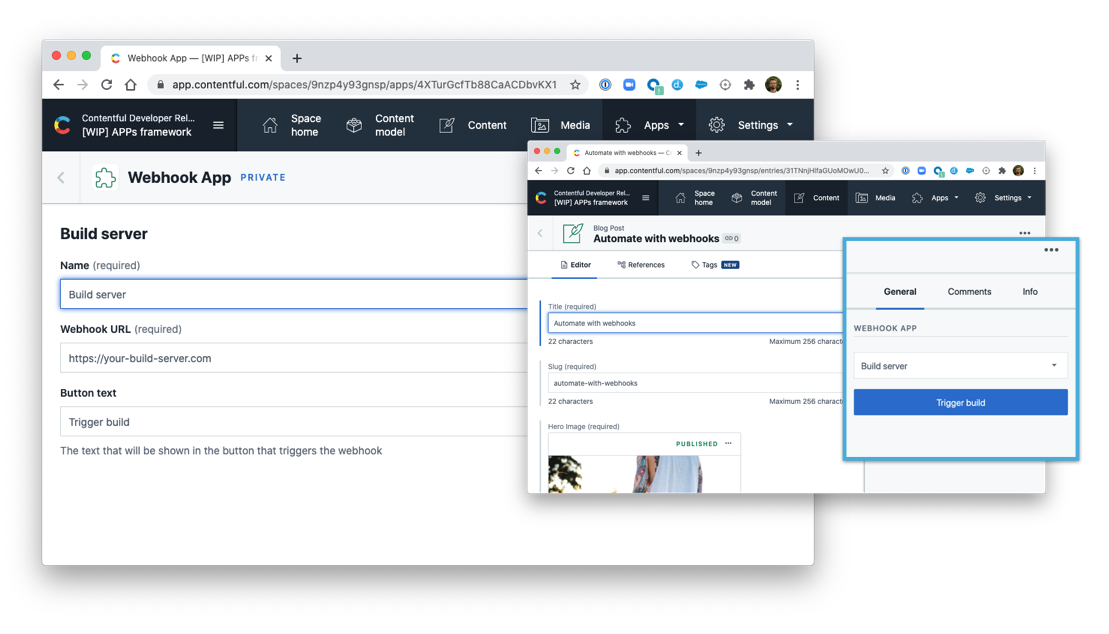The width and height of the screenshot is (1109, 634).
Task: Open profile avatar in back window browser
Action: (773, 85)
